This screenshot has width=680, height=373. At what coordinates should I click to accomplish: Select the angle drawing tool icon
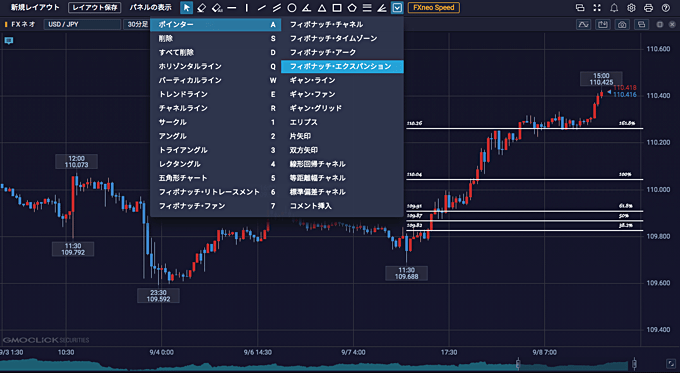click(307, 8)
